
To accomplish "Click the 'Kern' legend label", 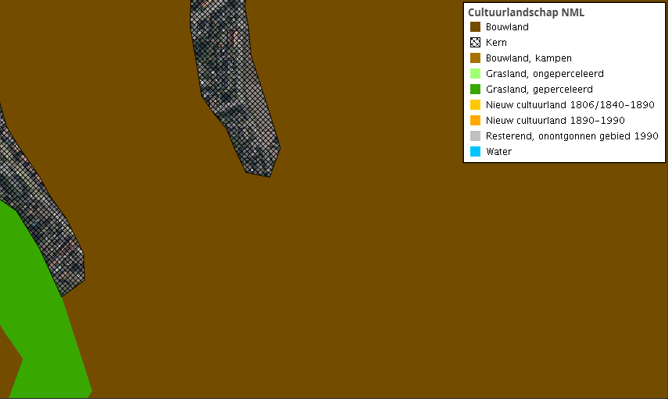I will [x=496, y=43].
